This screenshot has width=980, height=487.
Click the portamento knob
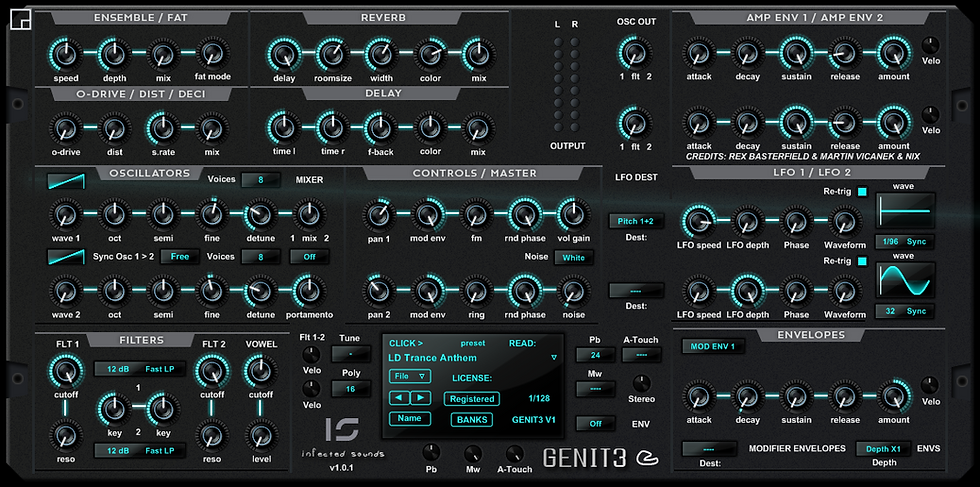click(308, 291)
